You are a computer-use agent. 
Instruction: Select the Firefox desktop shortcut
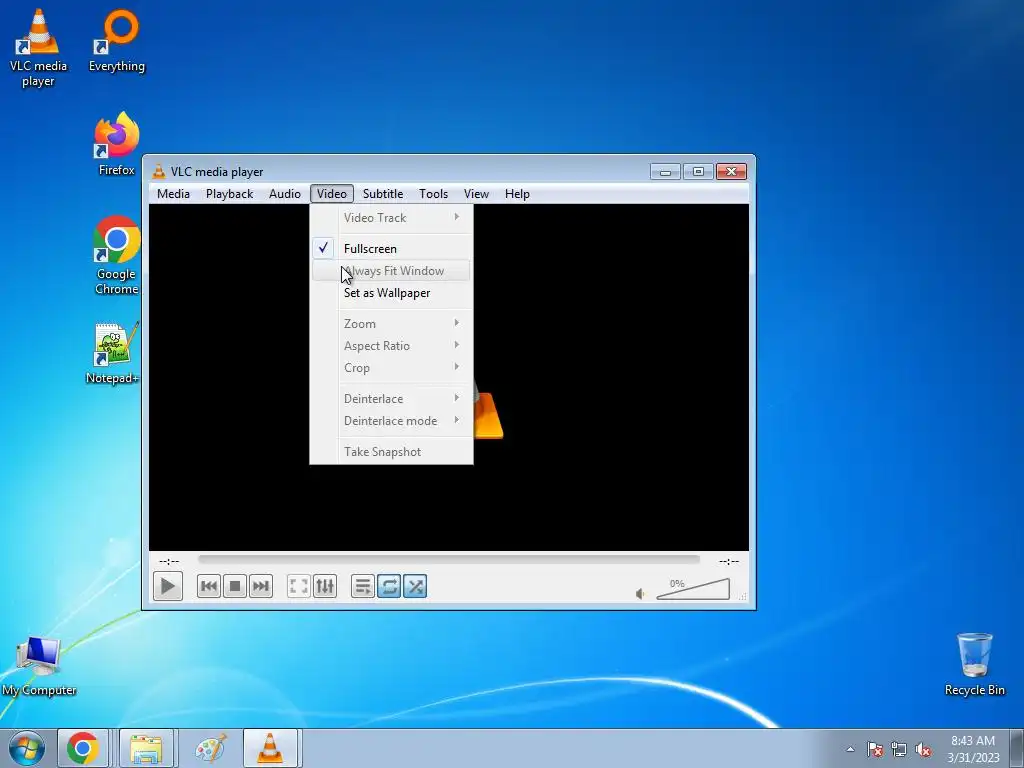(116, 144)
